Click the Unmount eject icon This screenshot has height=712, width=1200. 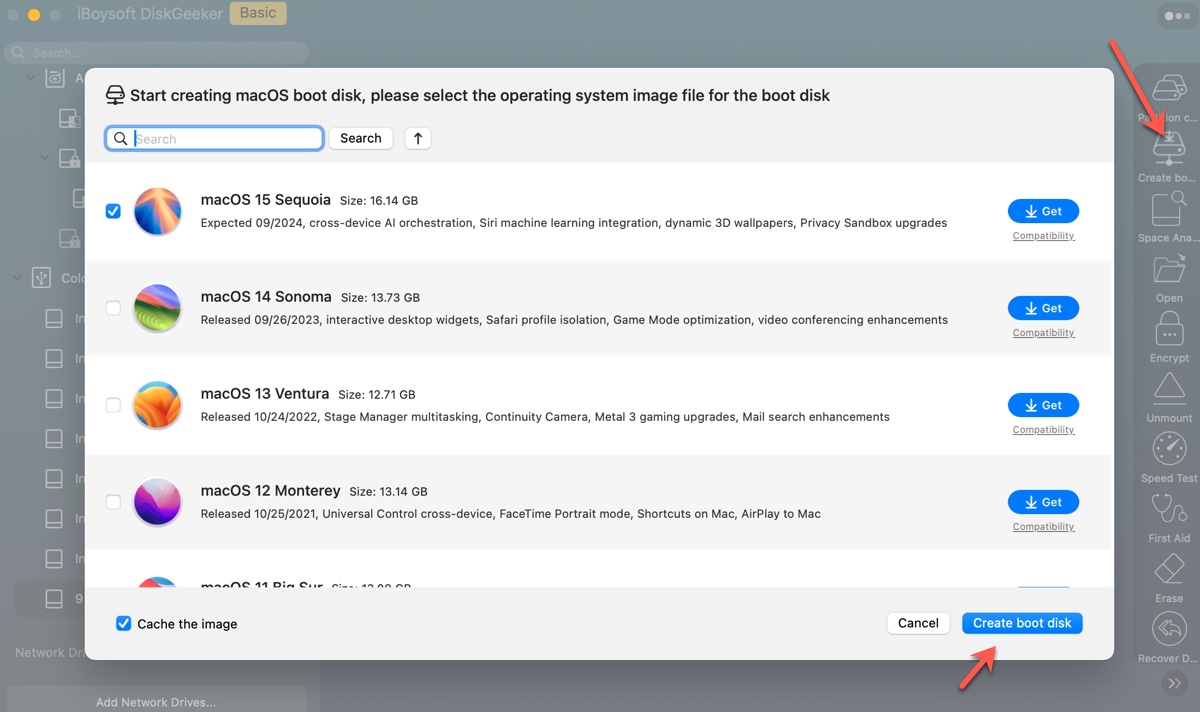pos(1168,391)
